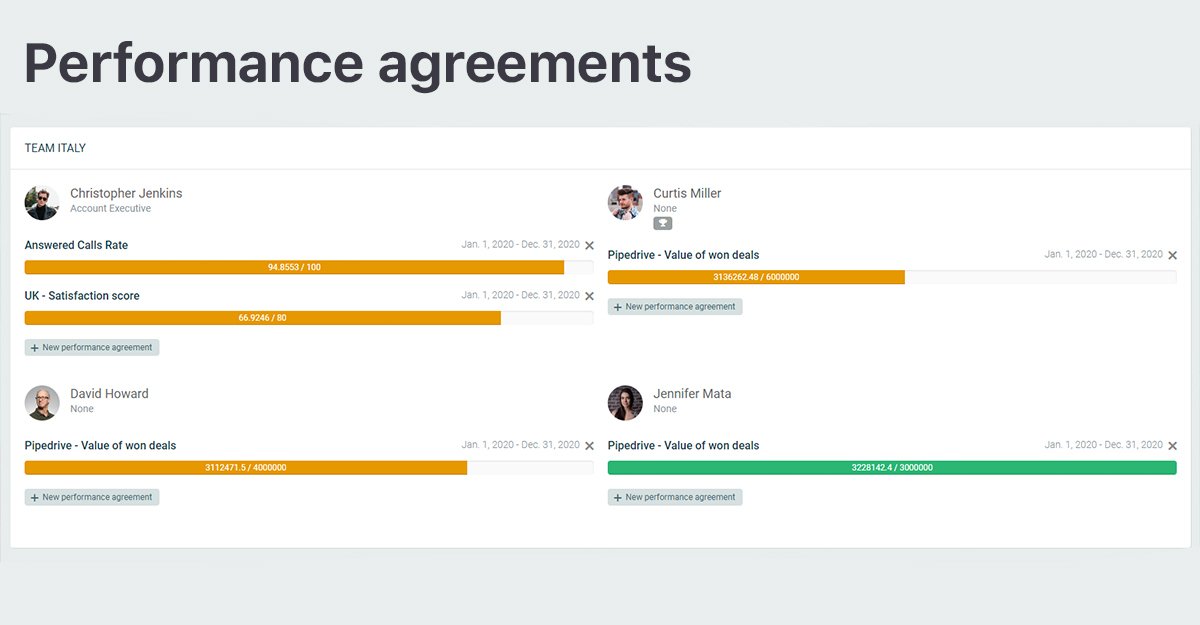The height and width of the screenshot is (625, 1200).
Task: Create new performance agreement for Christopher Jenkins
Action: tap(92, 347)
